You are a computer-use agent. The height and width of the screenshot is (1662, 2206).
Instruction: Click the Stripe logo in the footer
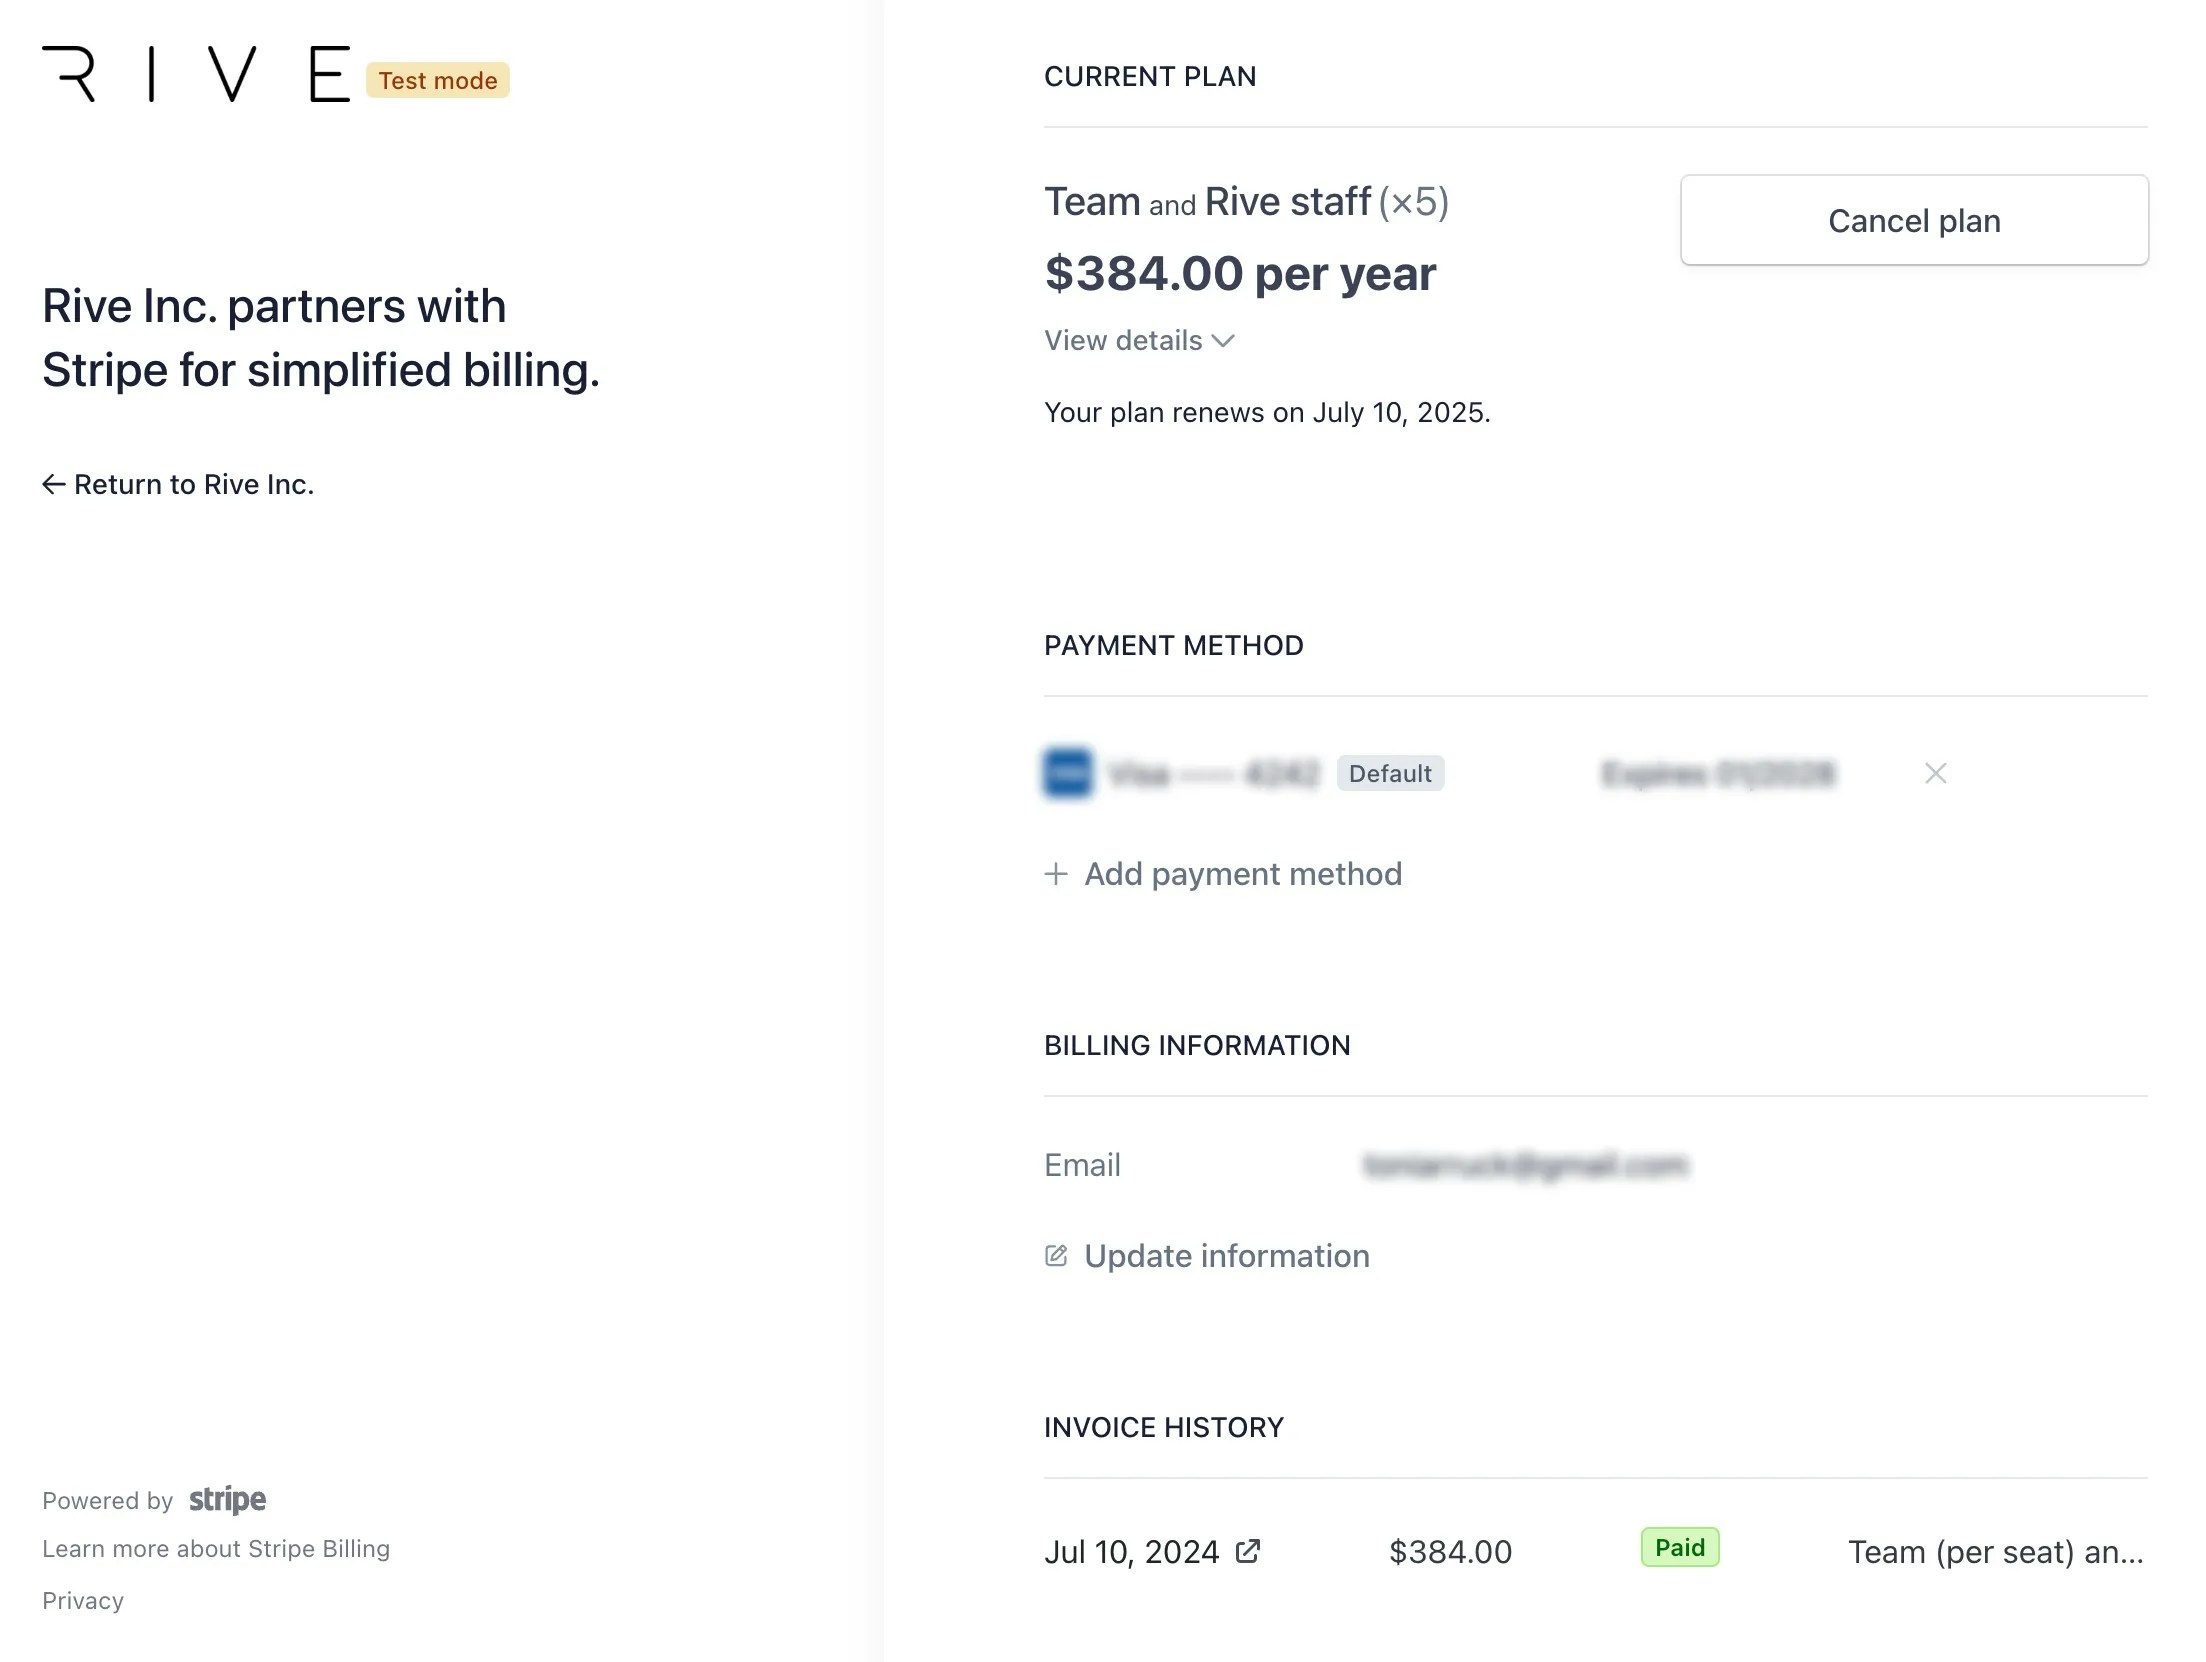228,1499
